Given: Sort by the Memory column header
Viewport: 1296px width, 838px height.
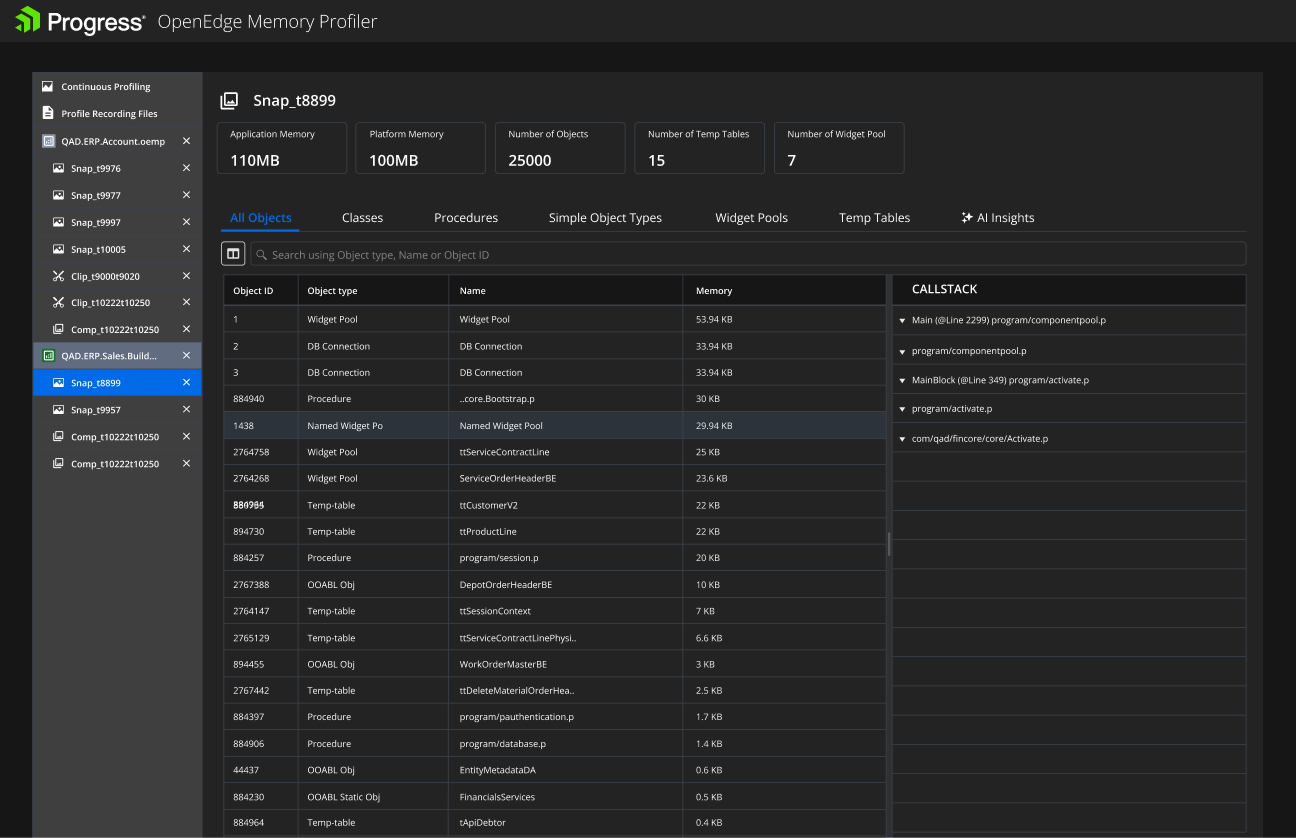Looking at the screenshot, I should [x=785, y=291].
